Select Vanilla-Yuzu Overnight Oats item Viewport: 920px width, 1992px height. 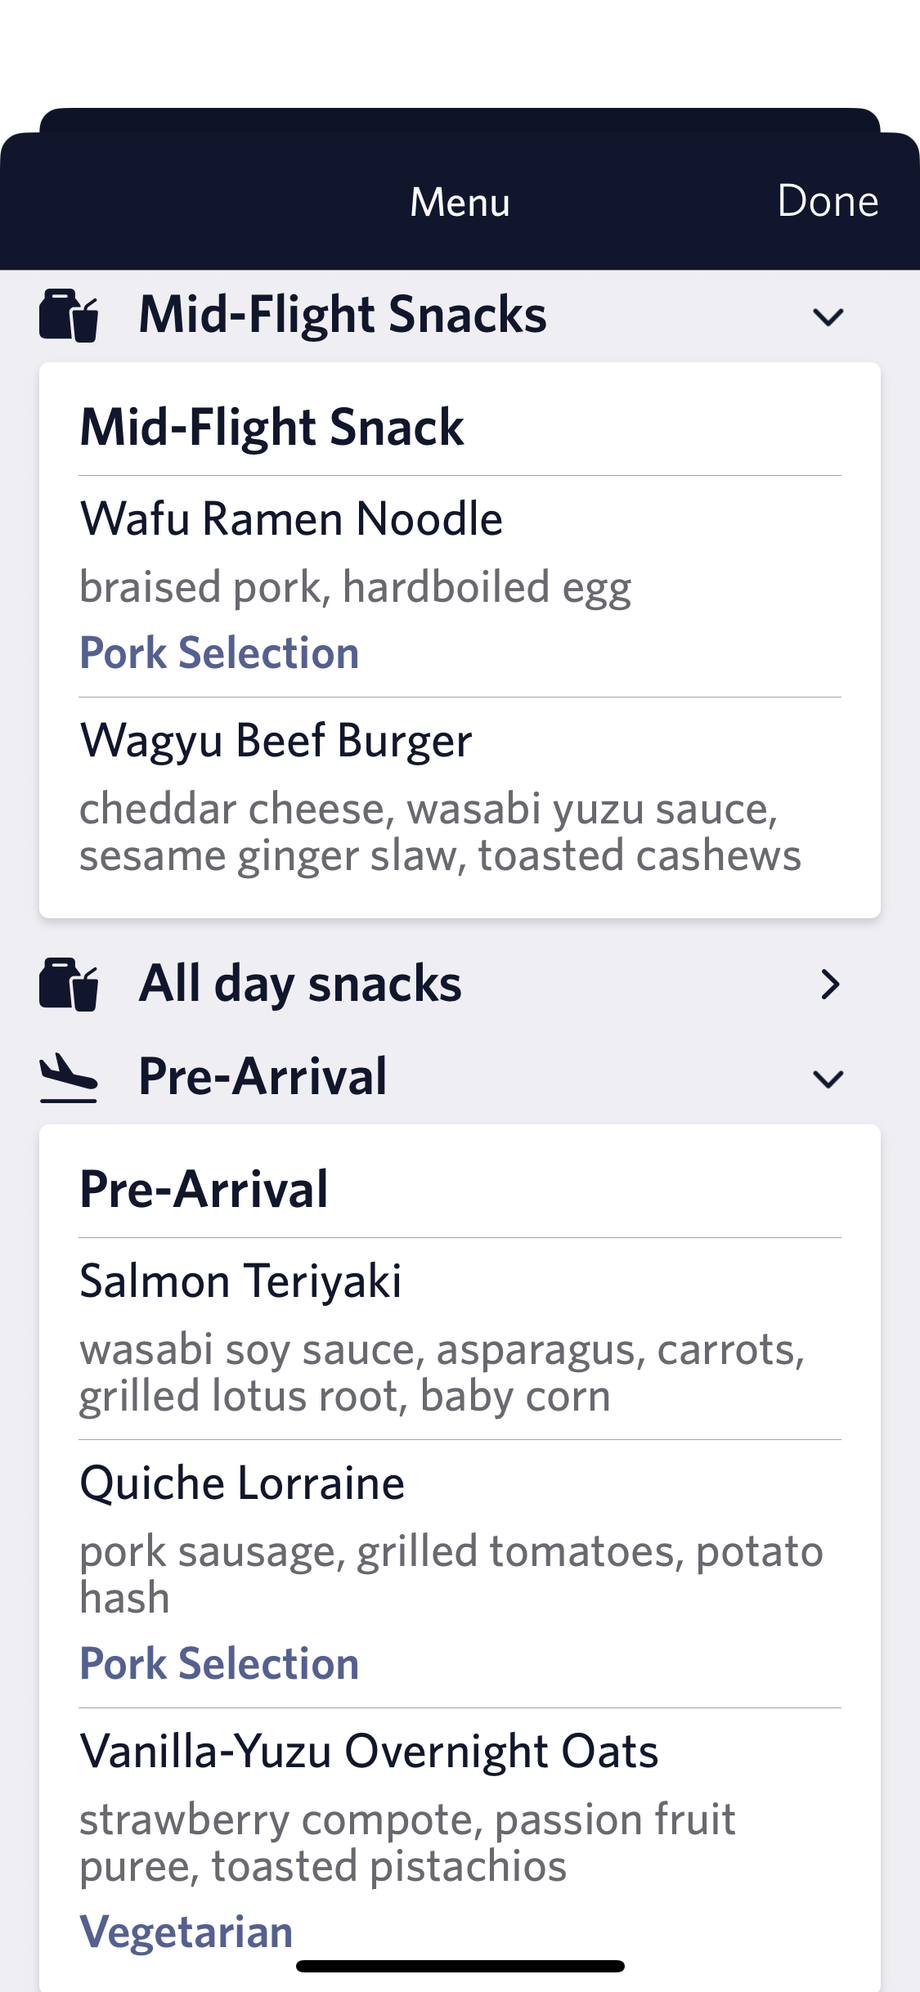[460, 1842]
